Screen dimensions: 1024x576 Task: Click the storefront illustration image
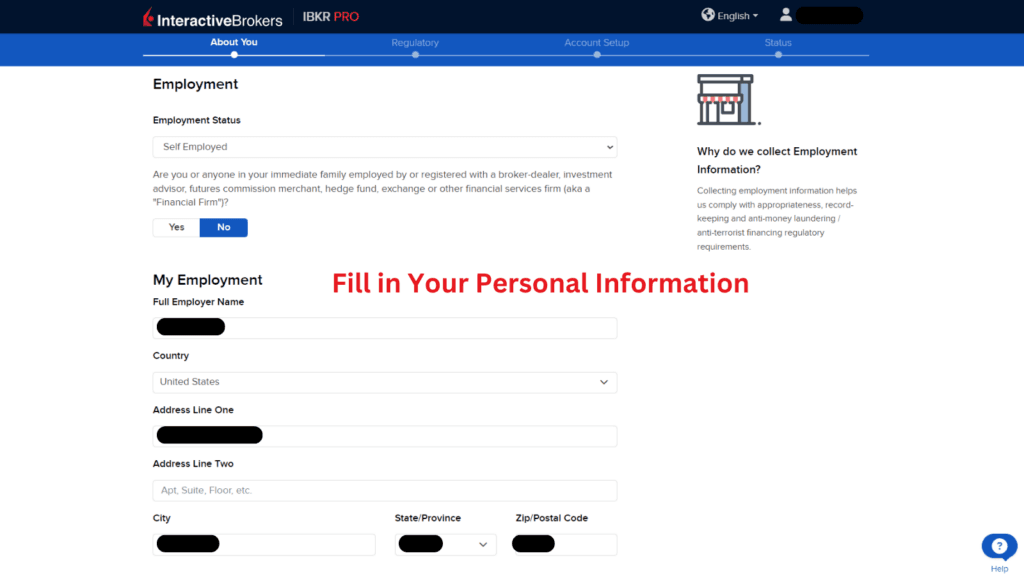[x=725, y=99]
